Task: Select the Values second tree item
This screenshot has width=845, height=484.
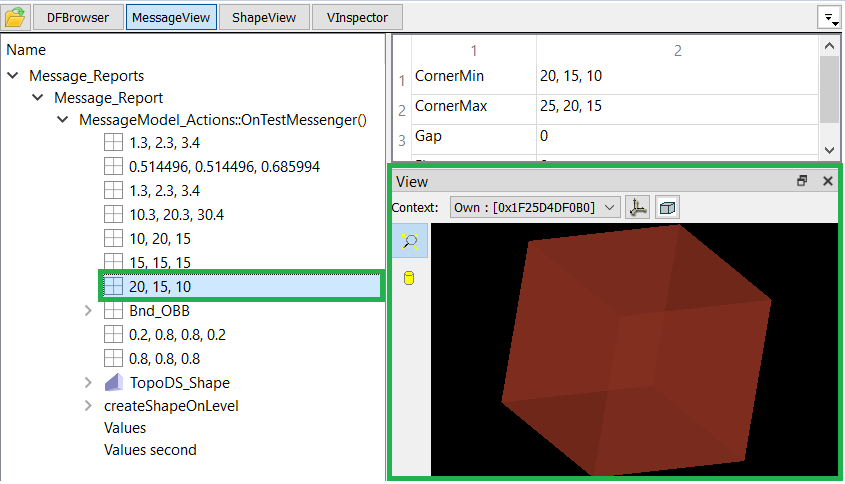Action: (x=150, y=450)
